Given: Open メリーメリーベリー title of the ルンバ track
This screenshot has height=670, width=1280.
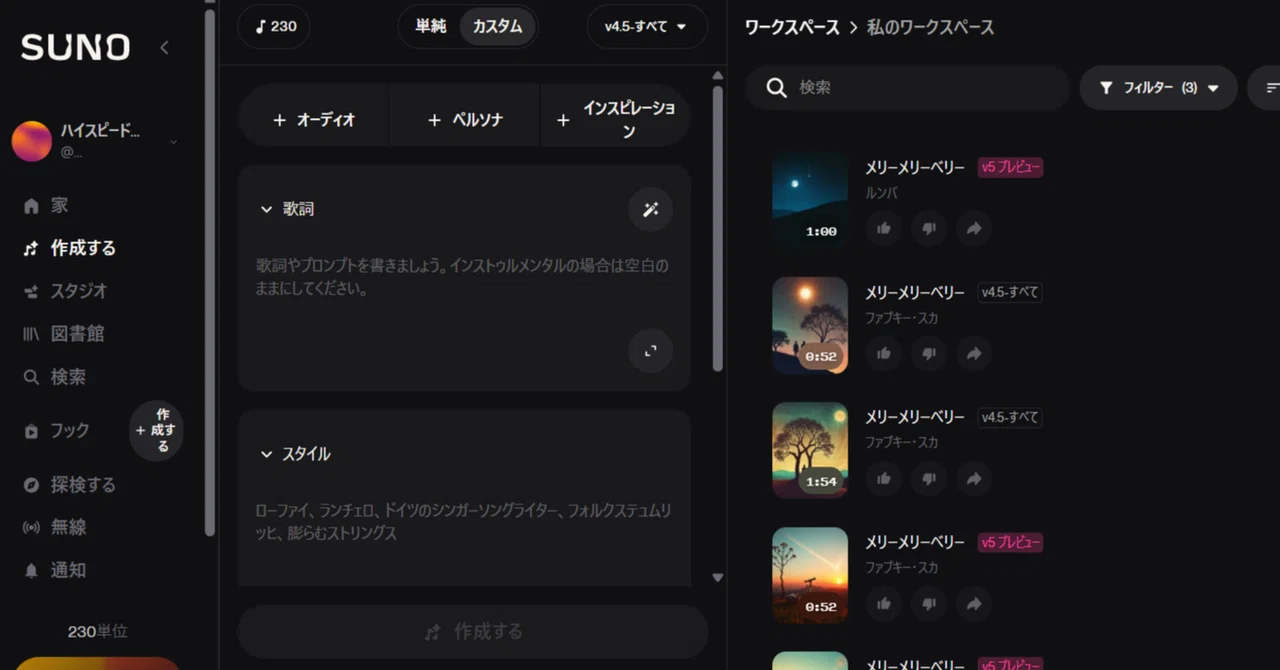Looking at the screenshot, I should (915, 167).
